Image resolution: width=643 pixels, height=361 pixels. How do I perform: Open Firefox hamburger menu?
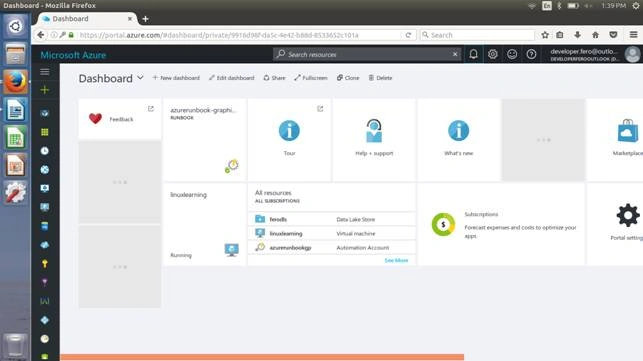click(x=634, y=35)
